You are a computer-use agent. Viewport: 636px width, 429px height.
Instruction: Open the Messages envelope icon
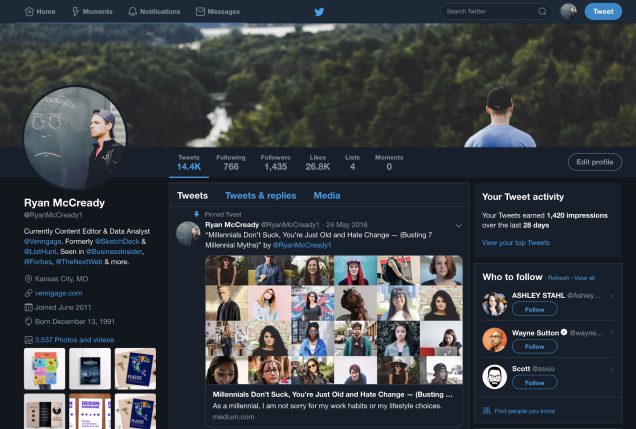[200, 11]
